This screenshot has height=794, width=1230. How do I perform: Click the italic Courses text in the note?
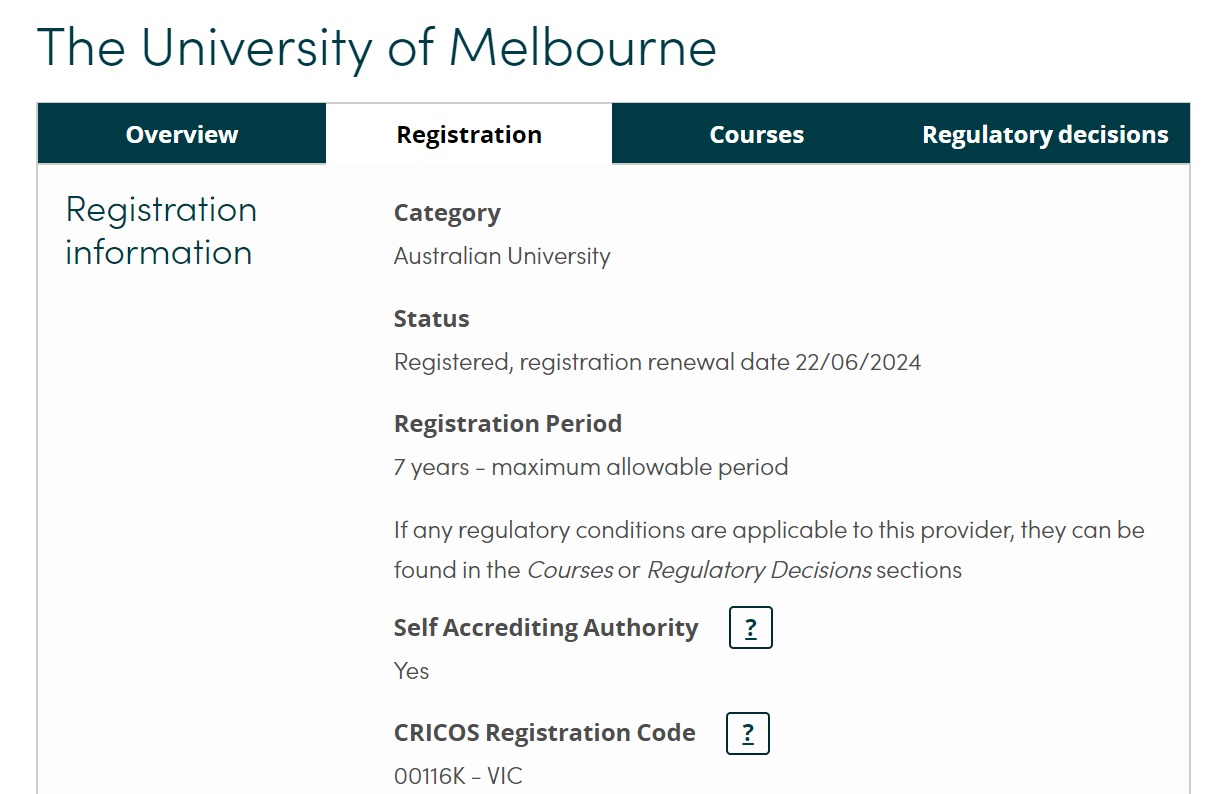click(570, 570)
